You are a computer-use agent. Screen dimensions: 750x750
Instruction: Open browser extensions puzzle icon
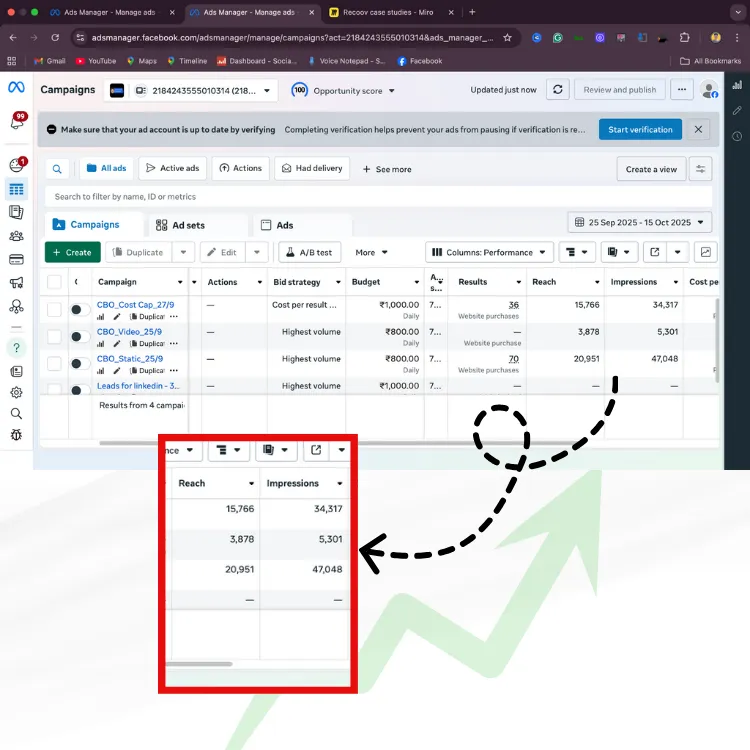click(x=684, y=38)
